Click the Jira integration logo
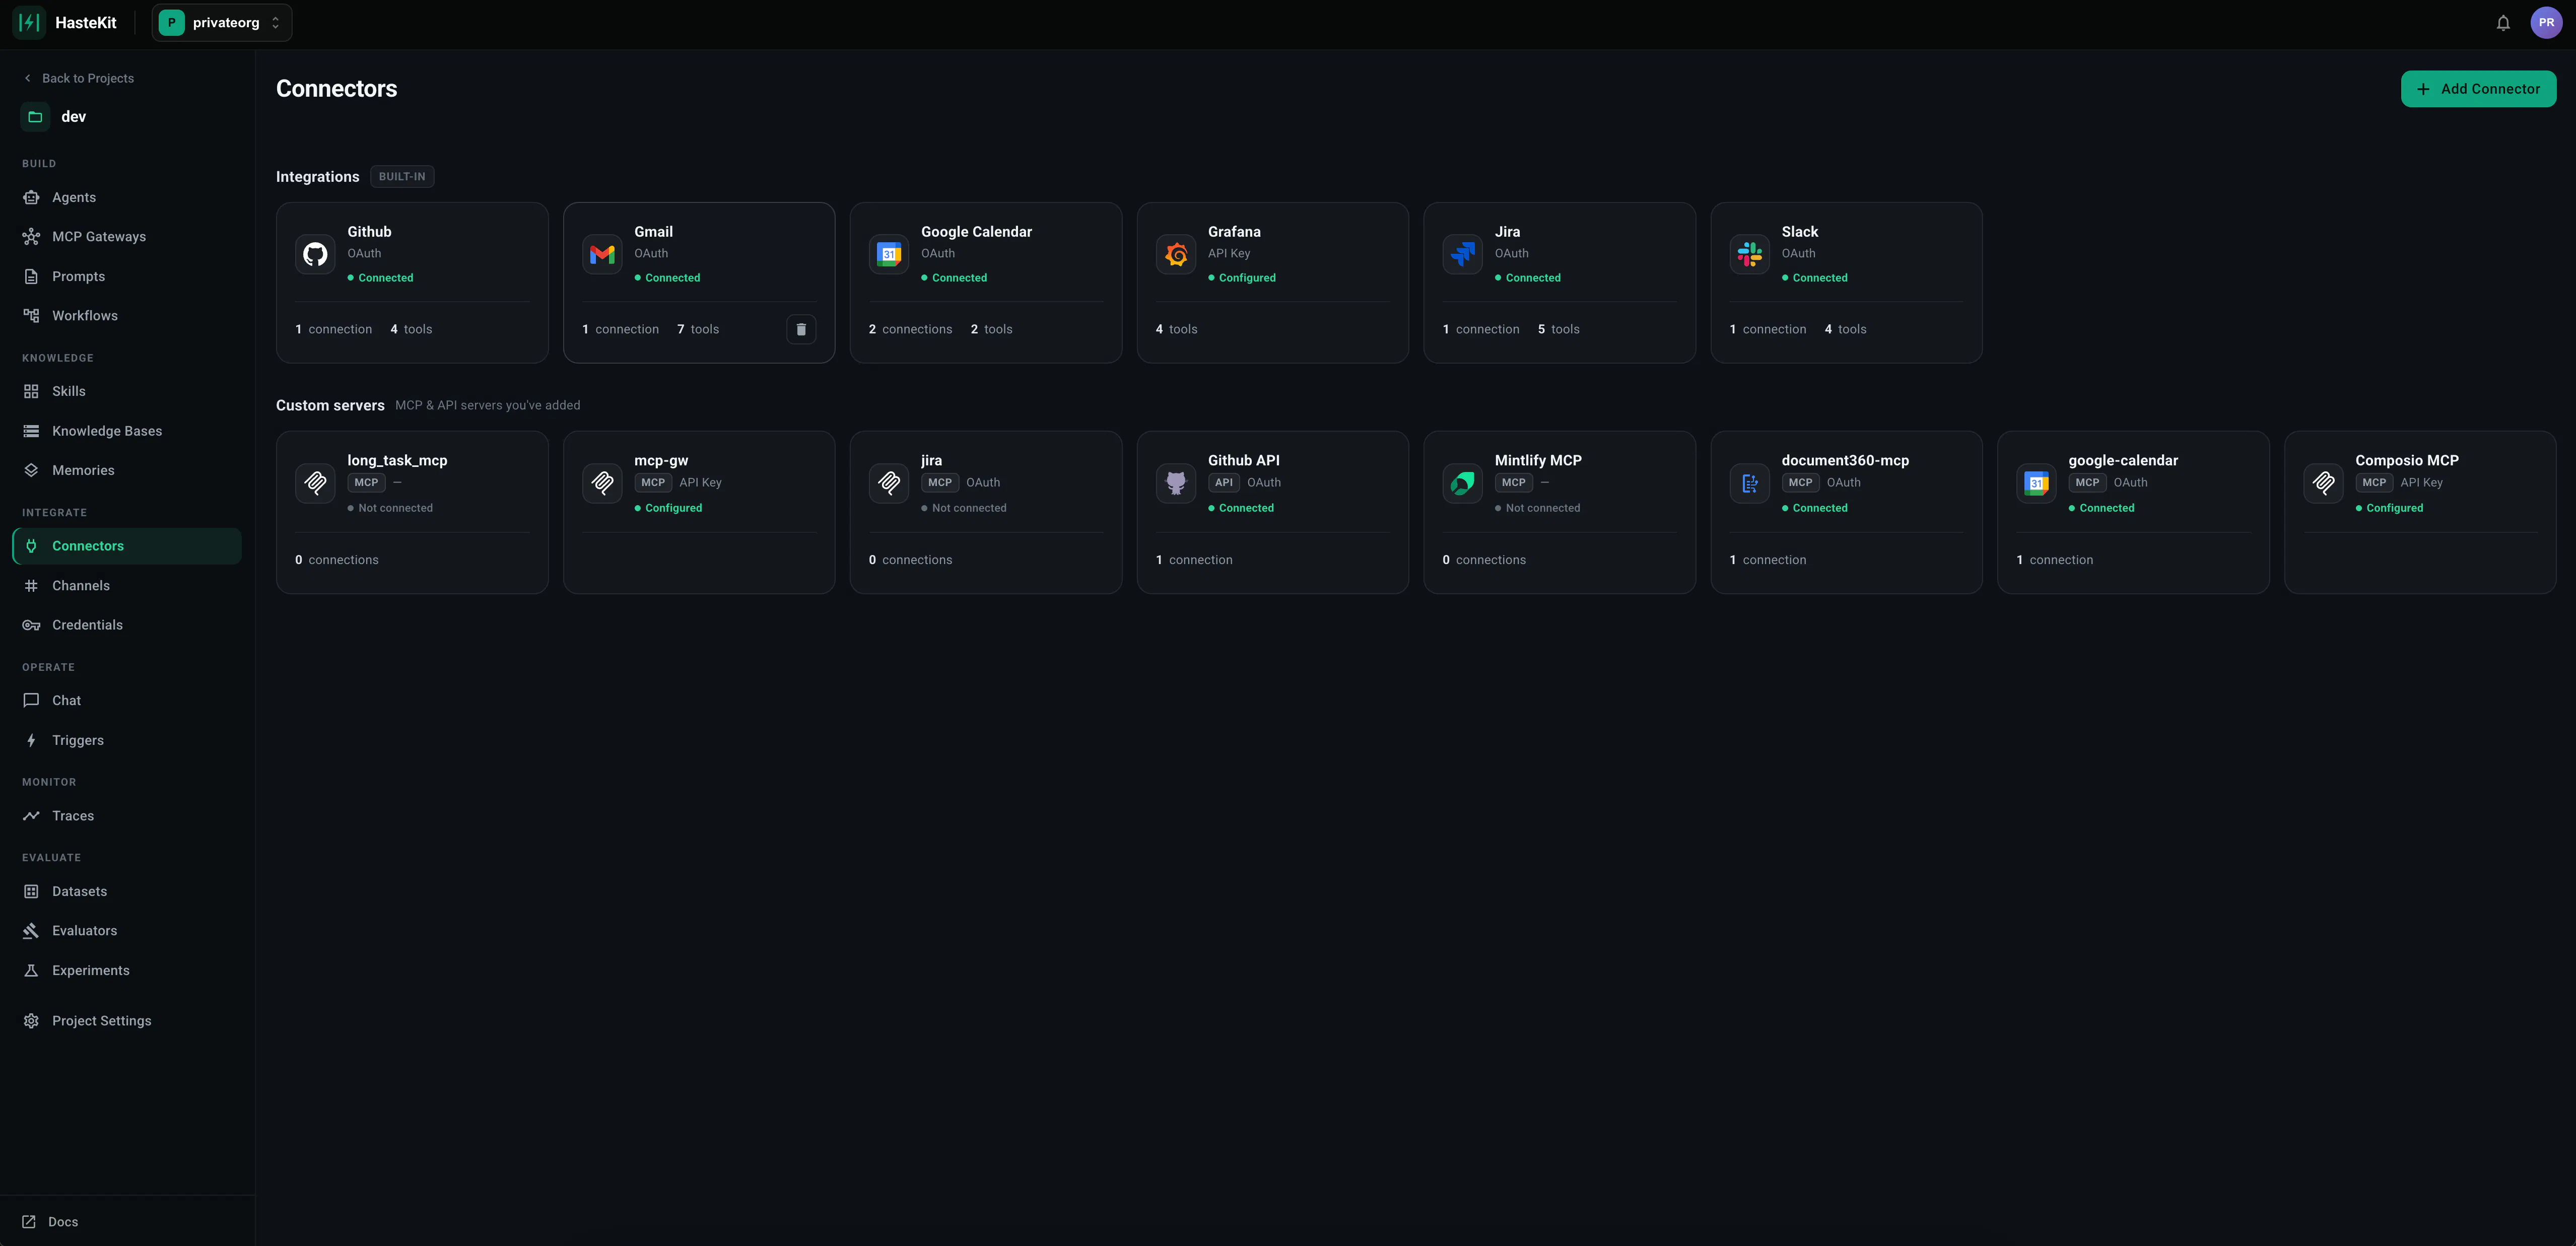The width and height of the screenshot is (2576, 1246). tap(1462, 254)
